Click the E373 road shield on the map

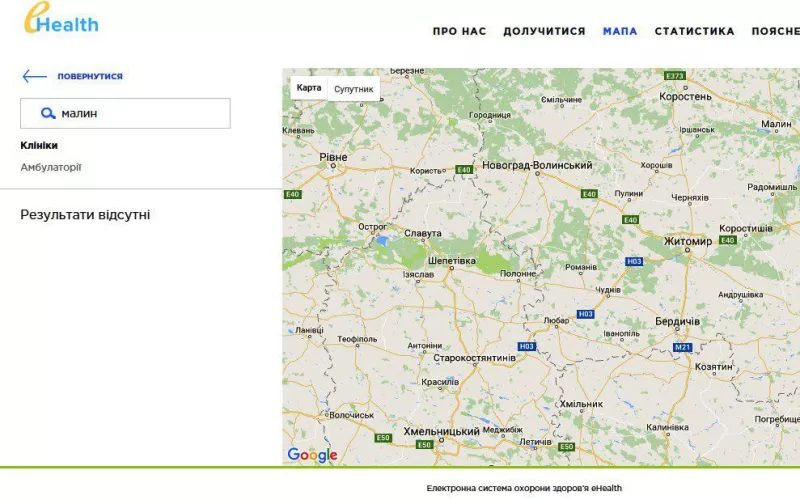(x=675, y=76)
